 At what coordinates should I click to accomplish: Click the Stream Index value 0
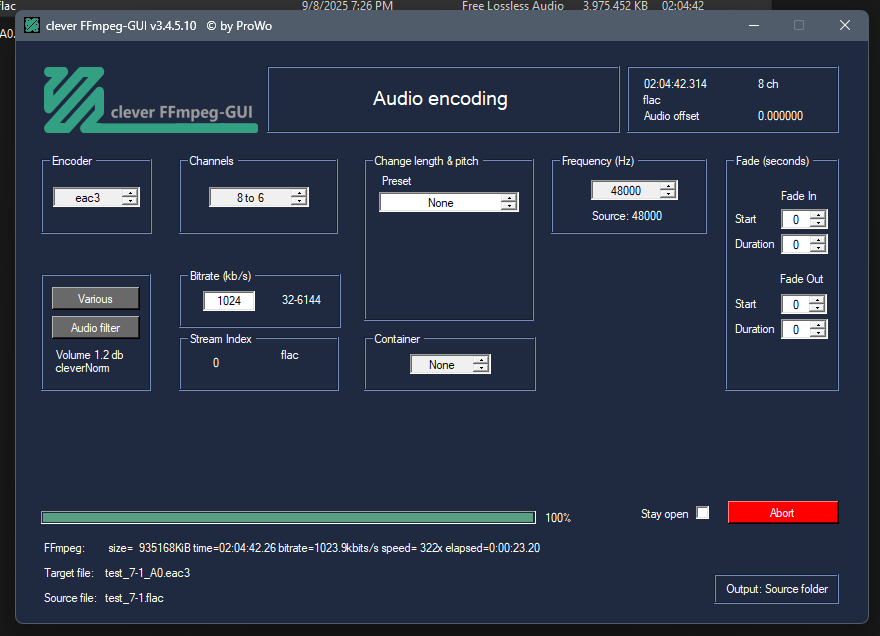[216, 363]
